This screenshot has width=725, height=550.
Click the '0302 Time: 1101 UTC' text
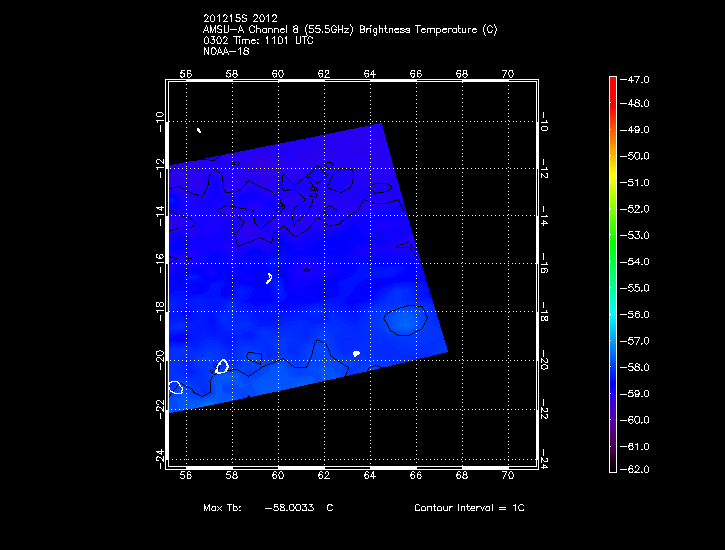click(258, 40)
